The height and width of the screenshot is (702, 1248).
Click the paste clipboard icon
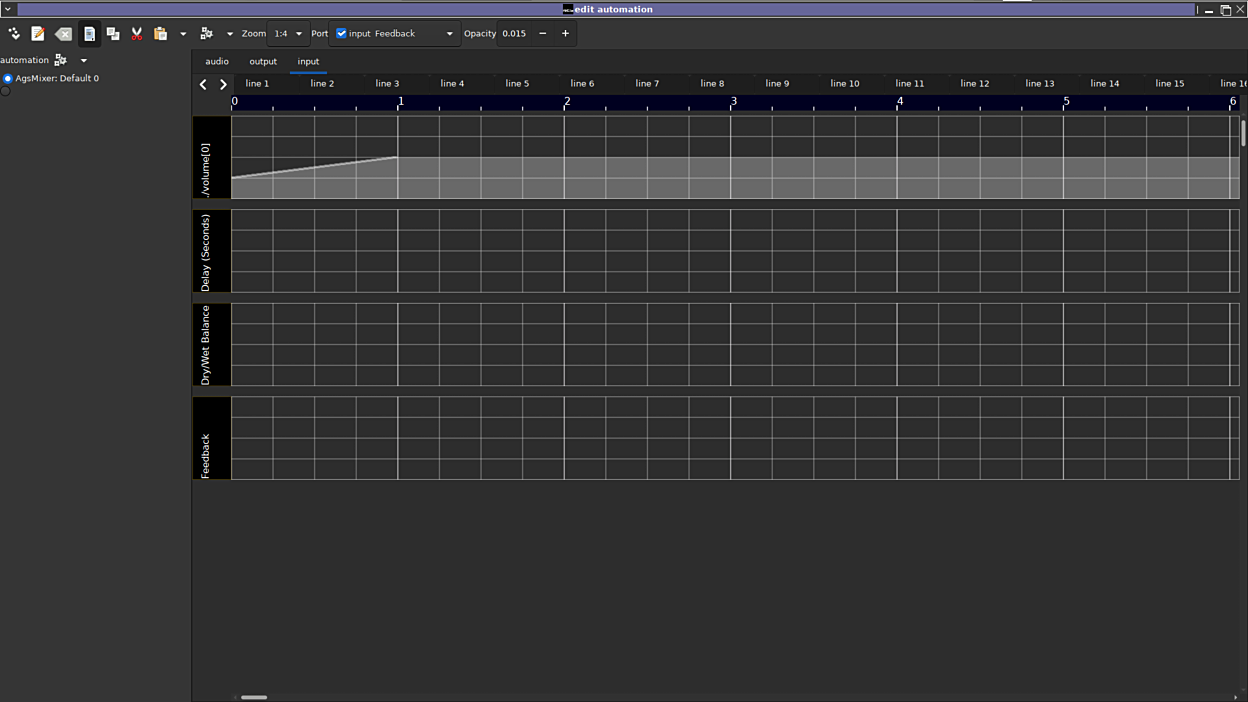coord(160,34)
